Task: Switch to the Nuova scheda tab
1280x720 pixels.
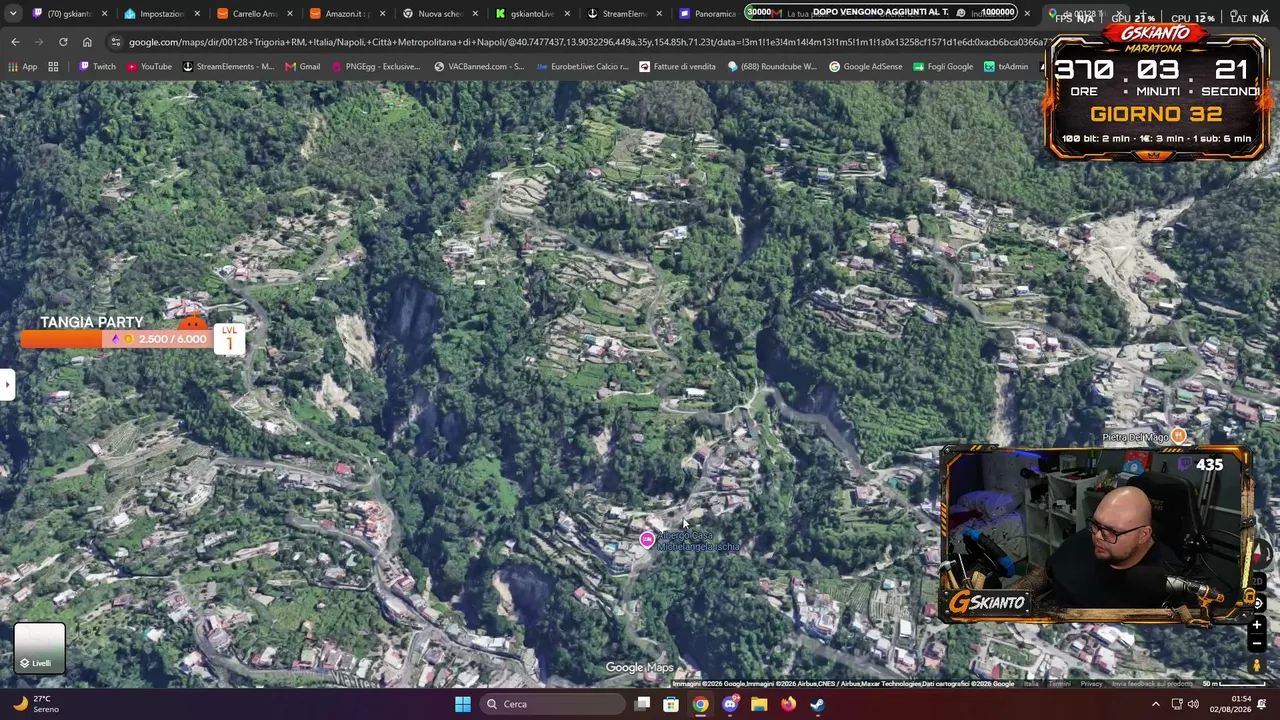Action: [438, 14]
